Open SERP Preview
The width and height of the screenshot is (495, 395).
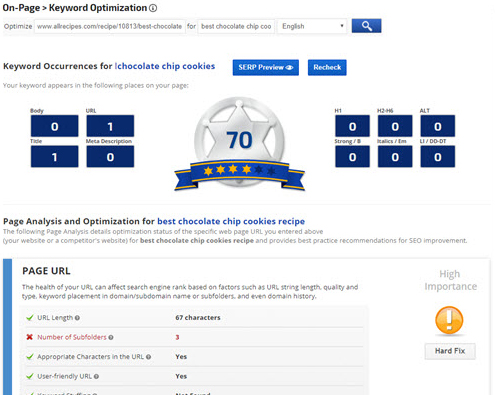266,67
